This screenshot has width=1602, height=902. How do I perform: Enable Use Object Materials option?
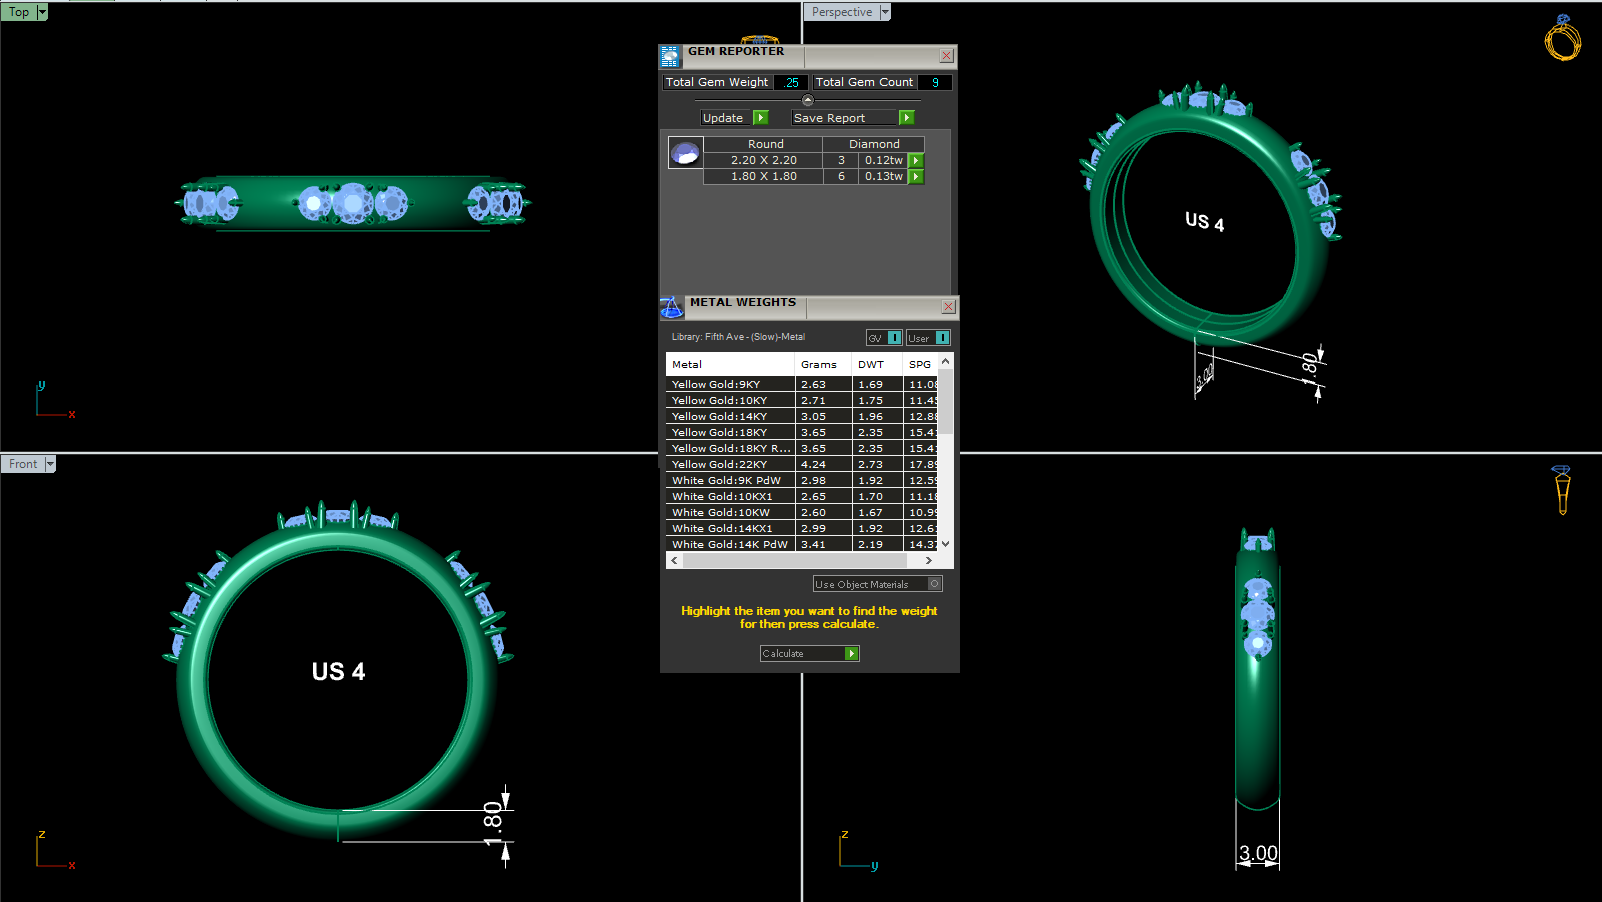[x=934, y=584]
